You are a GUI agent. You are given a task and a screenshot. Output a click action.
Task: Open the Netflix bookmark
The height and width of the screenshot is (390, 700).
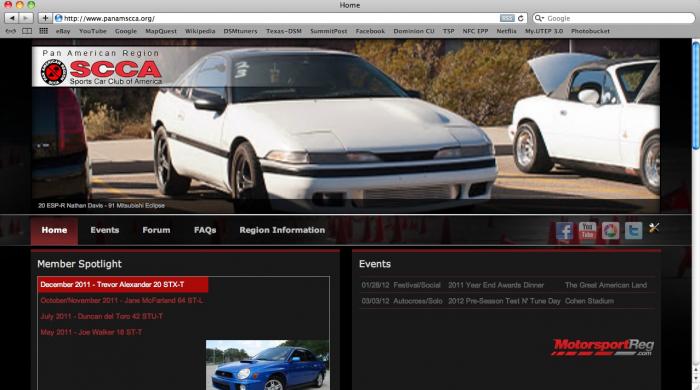(x=506, y=31)
